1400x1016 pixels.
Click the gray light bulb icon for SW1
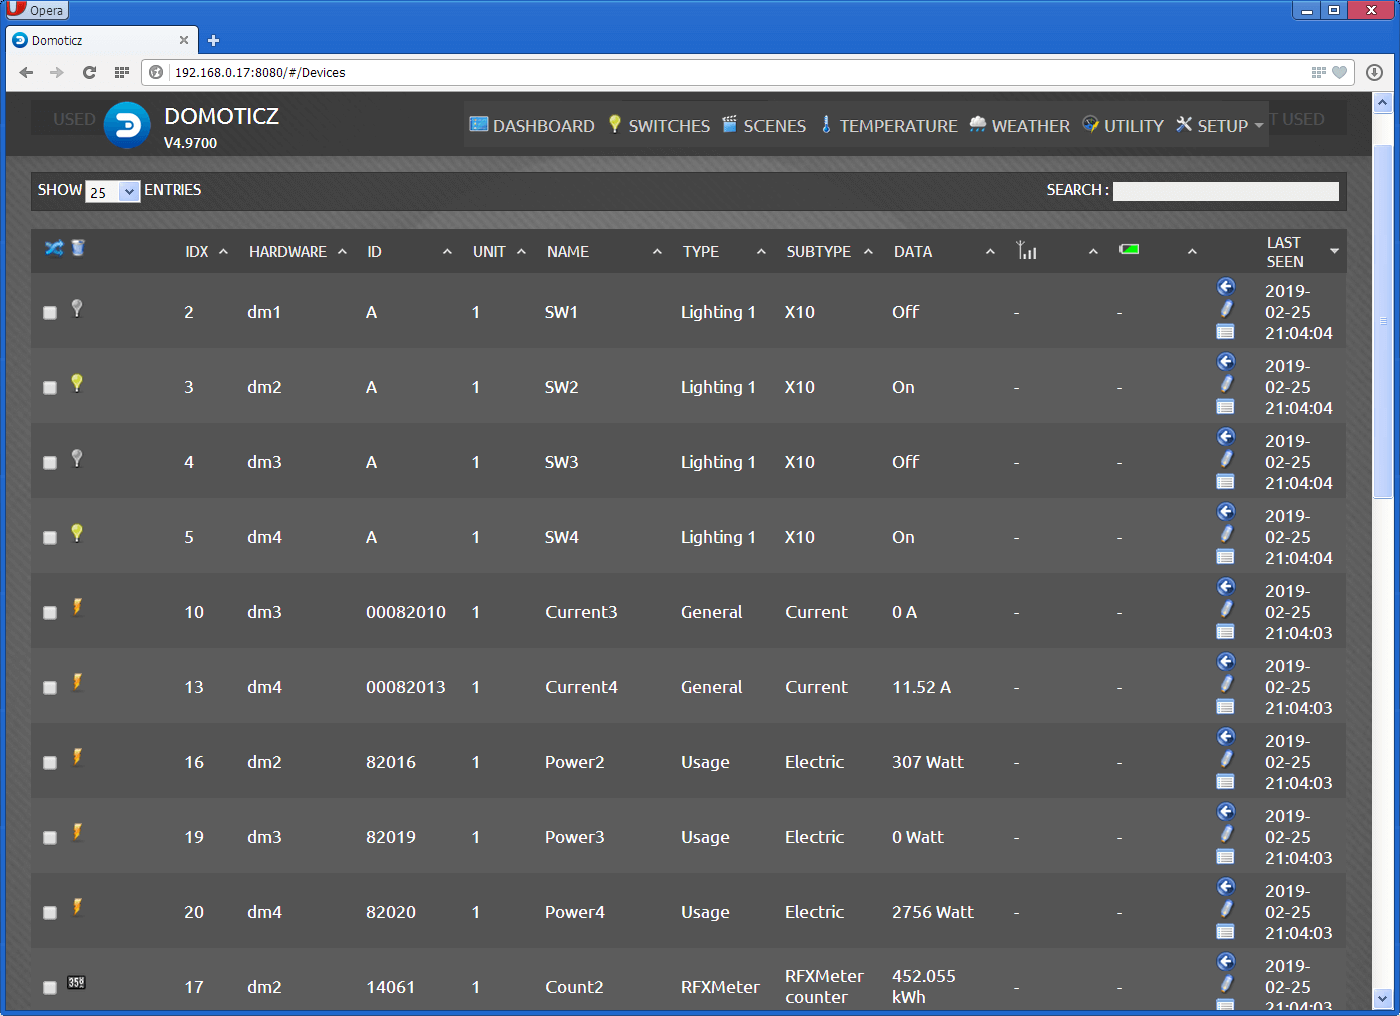click(x=77, y=309)
